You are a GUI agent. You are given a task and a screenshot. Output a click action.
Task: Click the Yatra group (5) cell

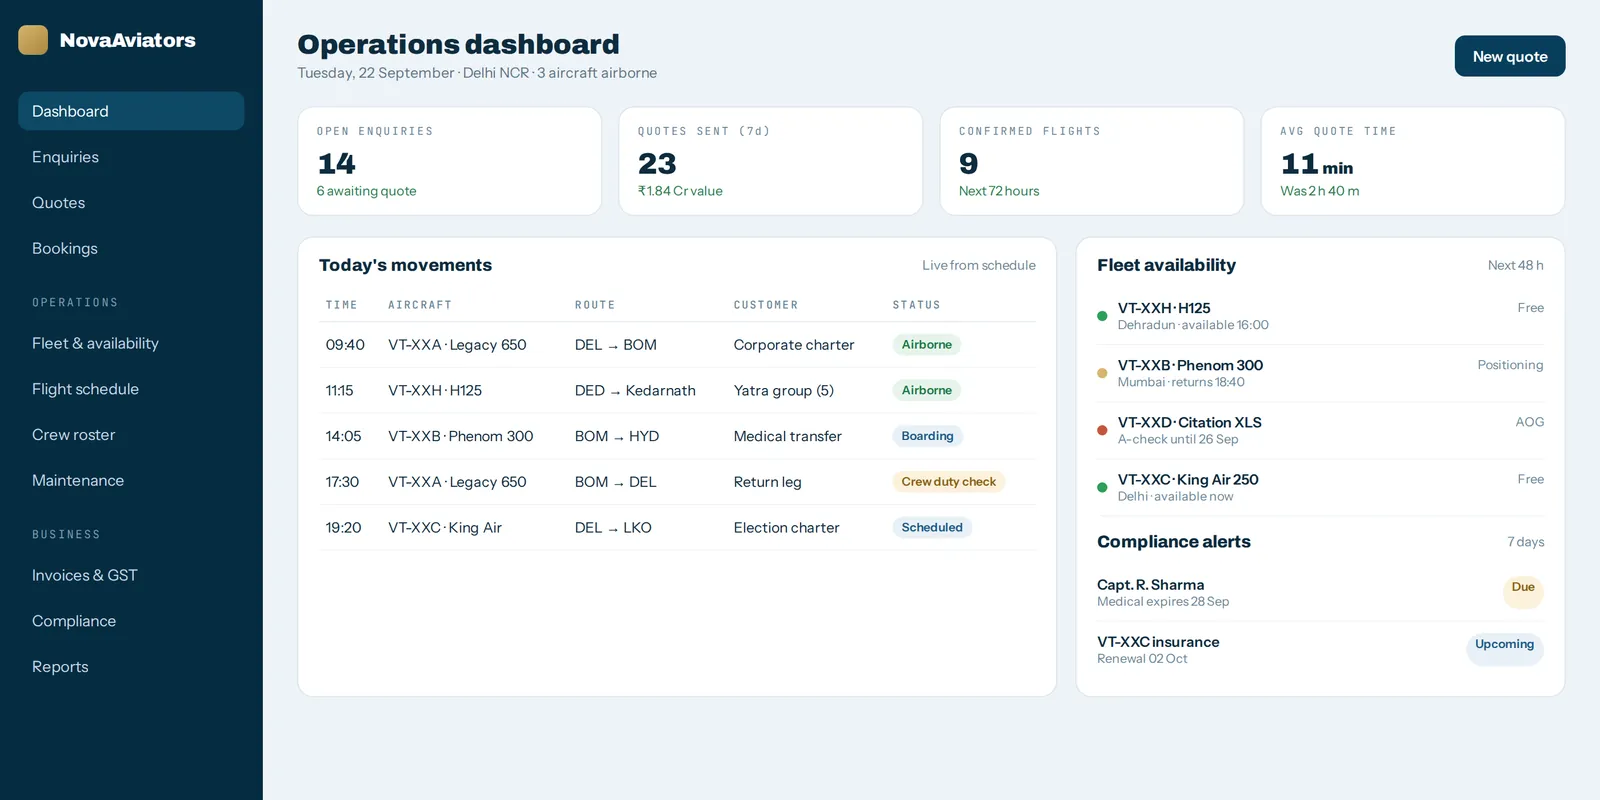click(x=784, y=391)
